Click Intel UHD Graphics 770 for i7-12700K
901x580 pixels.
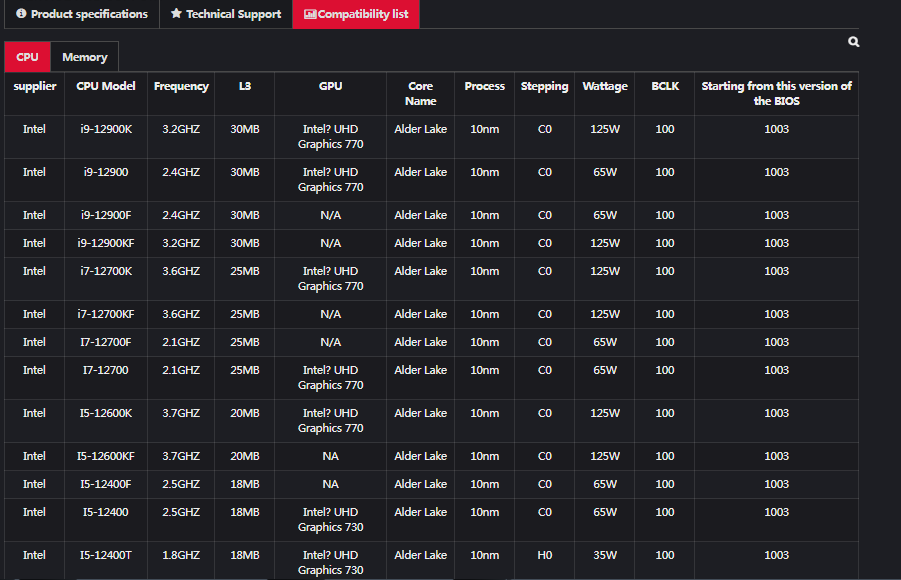330,279
